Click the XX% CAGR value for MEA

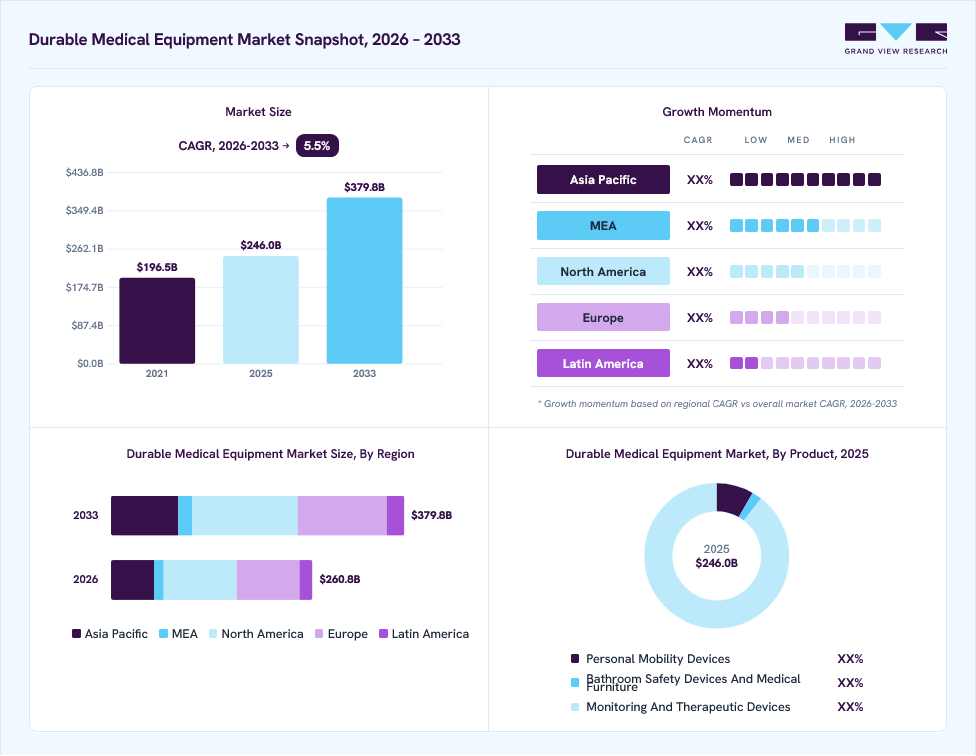pos(700,226)
